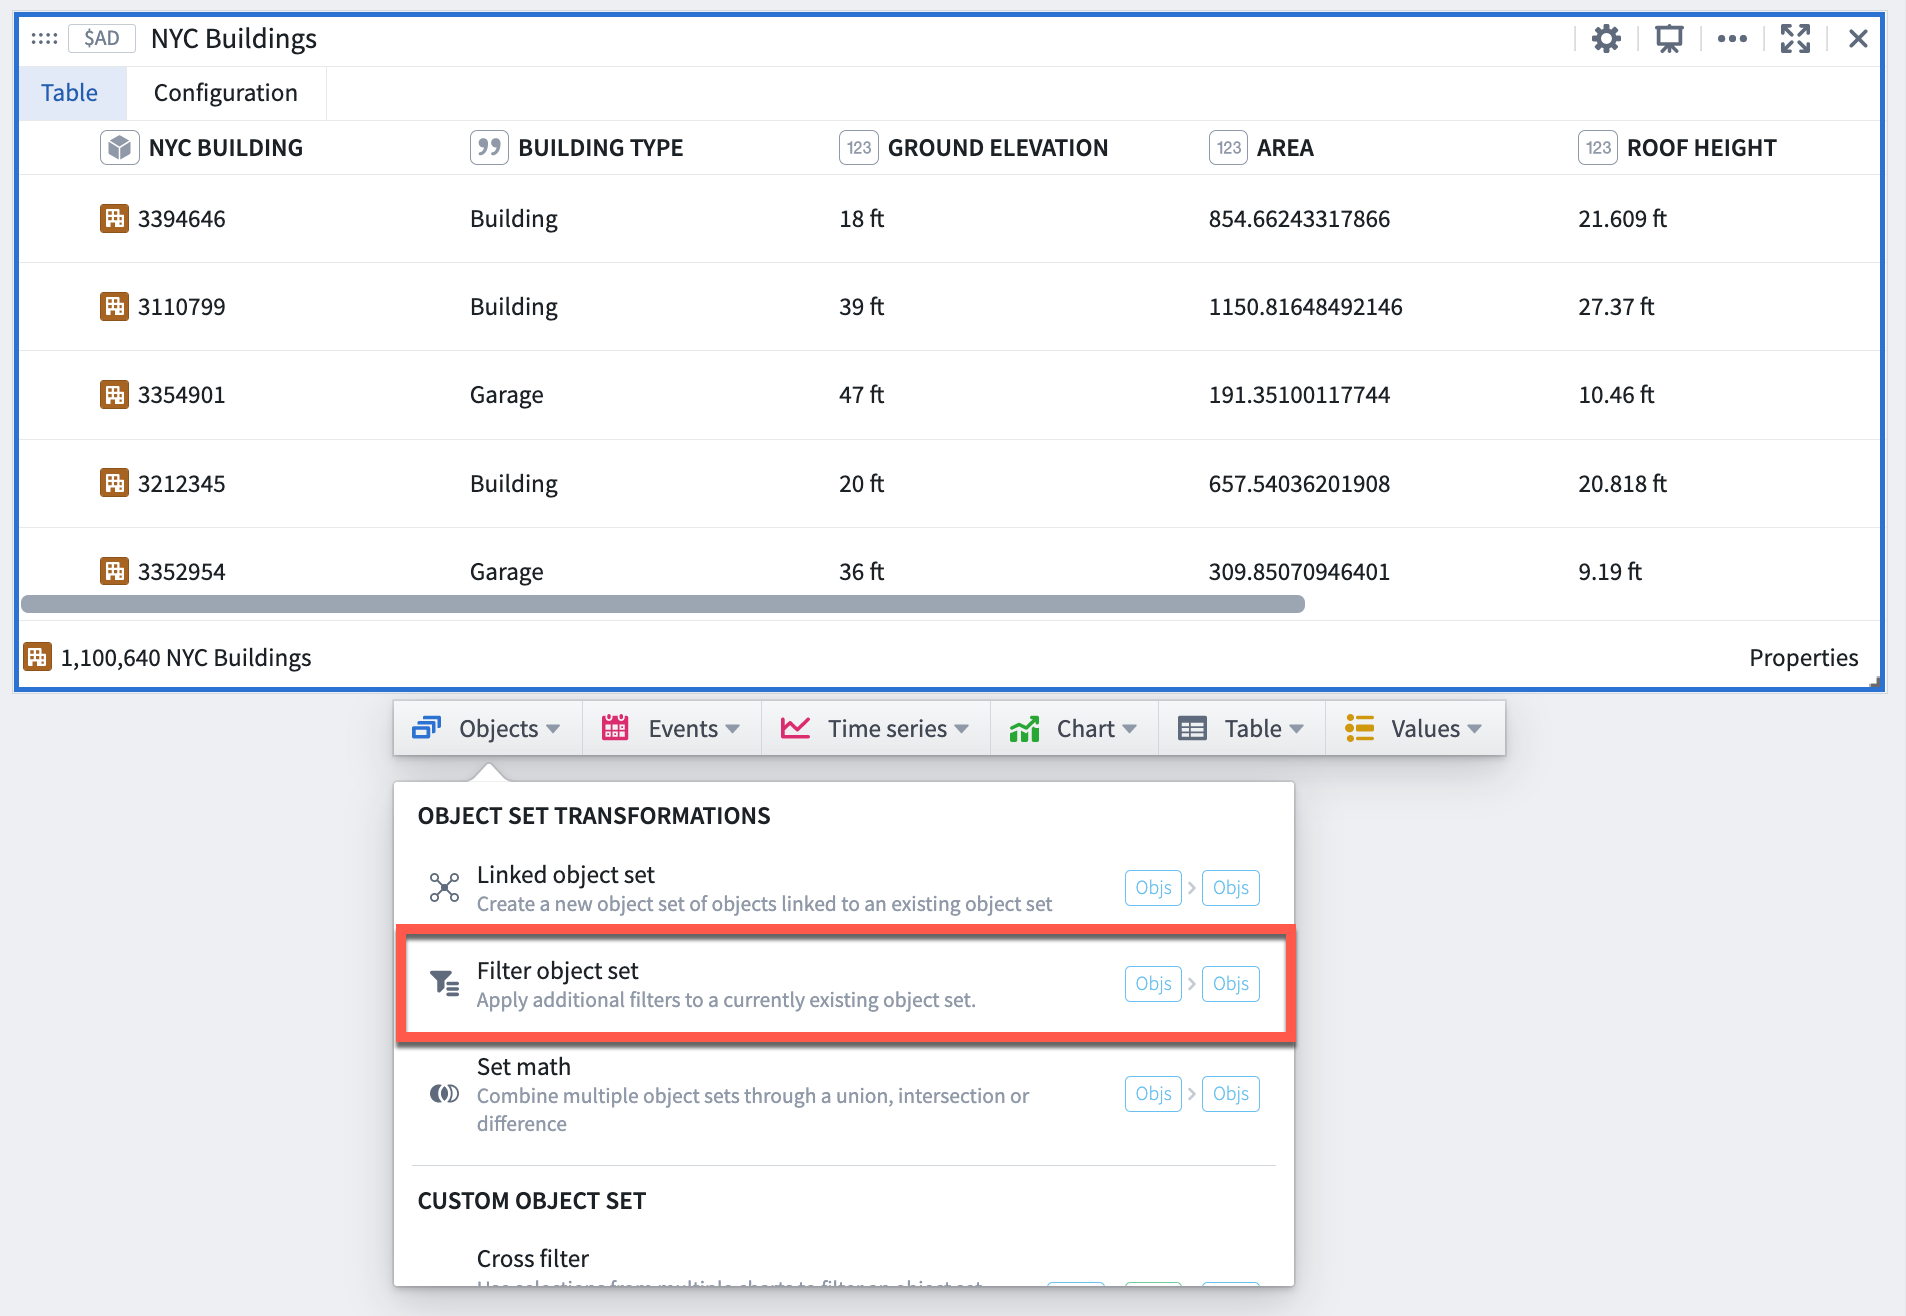Screen dimensions: 1906x1316
Task: Click the Chart bar graph icon
Action: point(1024,728)
